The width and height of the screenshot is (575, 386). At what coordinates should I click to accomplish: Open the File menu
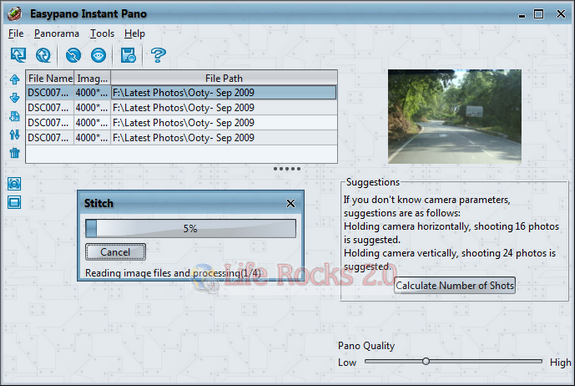[x=16, y=34]
